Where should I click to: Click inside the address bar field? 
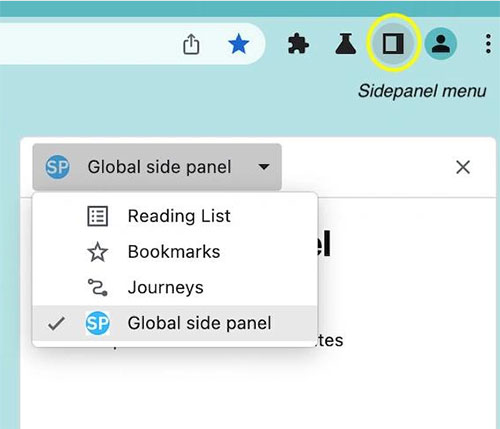click(87, 44)
